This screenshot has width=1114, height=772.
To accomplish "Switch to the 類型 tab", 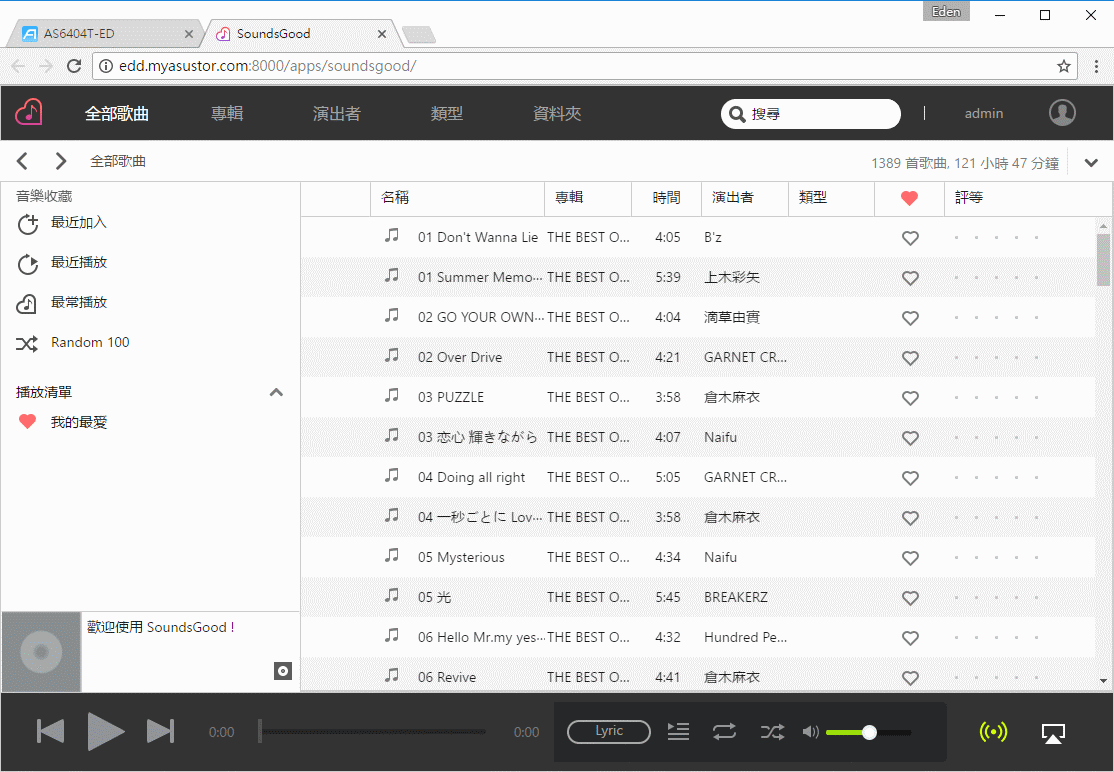I will (x=447, y=114).
